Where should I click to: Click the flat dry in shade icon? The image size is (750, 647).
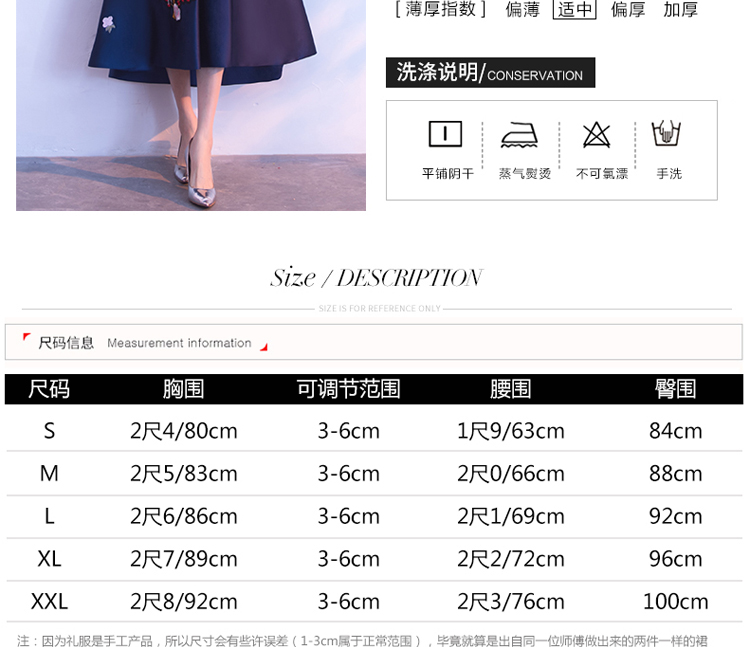pyautogui.click(x=446, y=135)
